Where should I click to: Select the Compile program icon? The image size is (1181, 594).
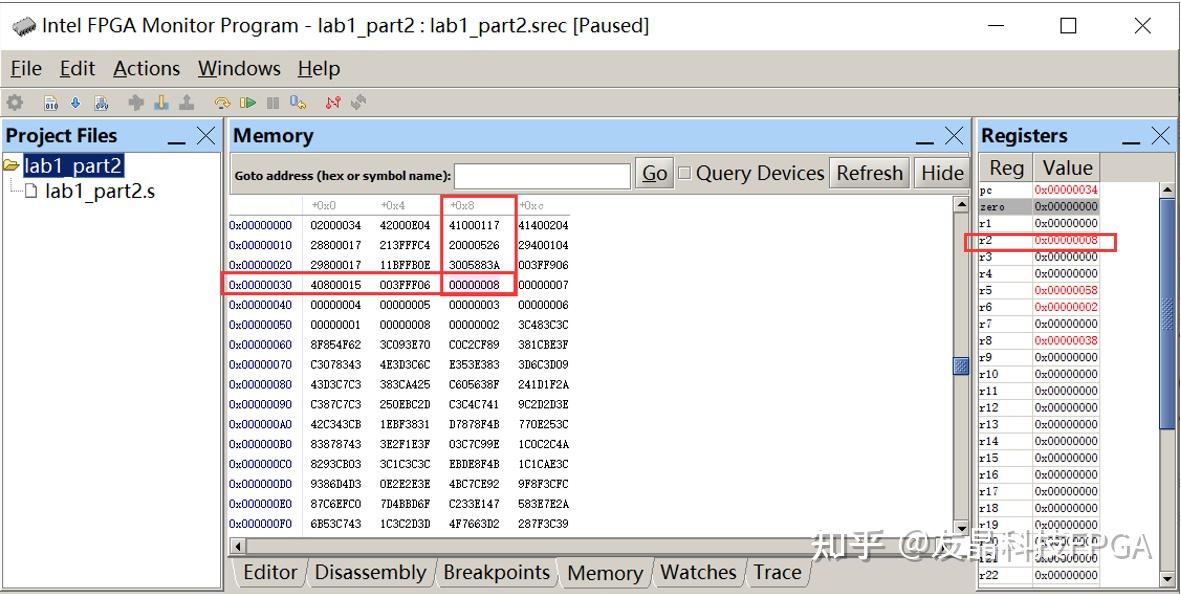[x=51, y=101]
